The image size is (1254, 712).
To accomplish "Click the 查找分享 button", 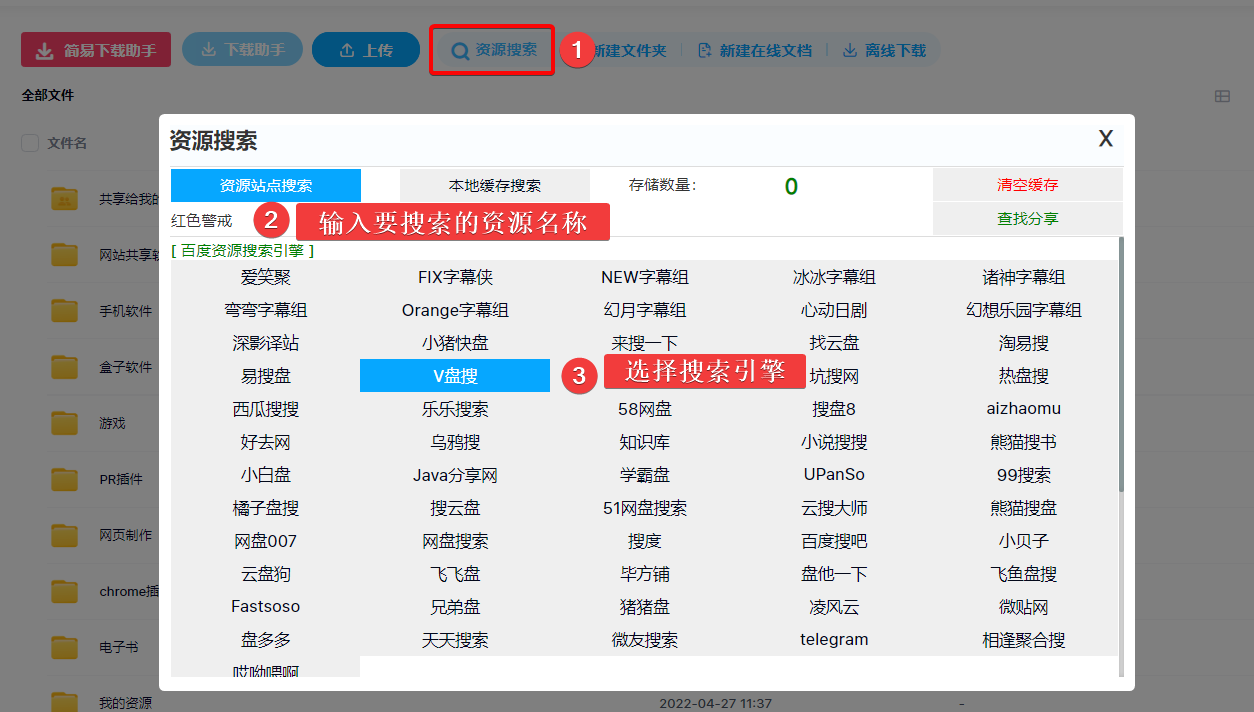I will coord(1027,219).
